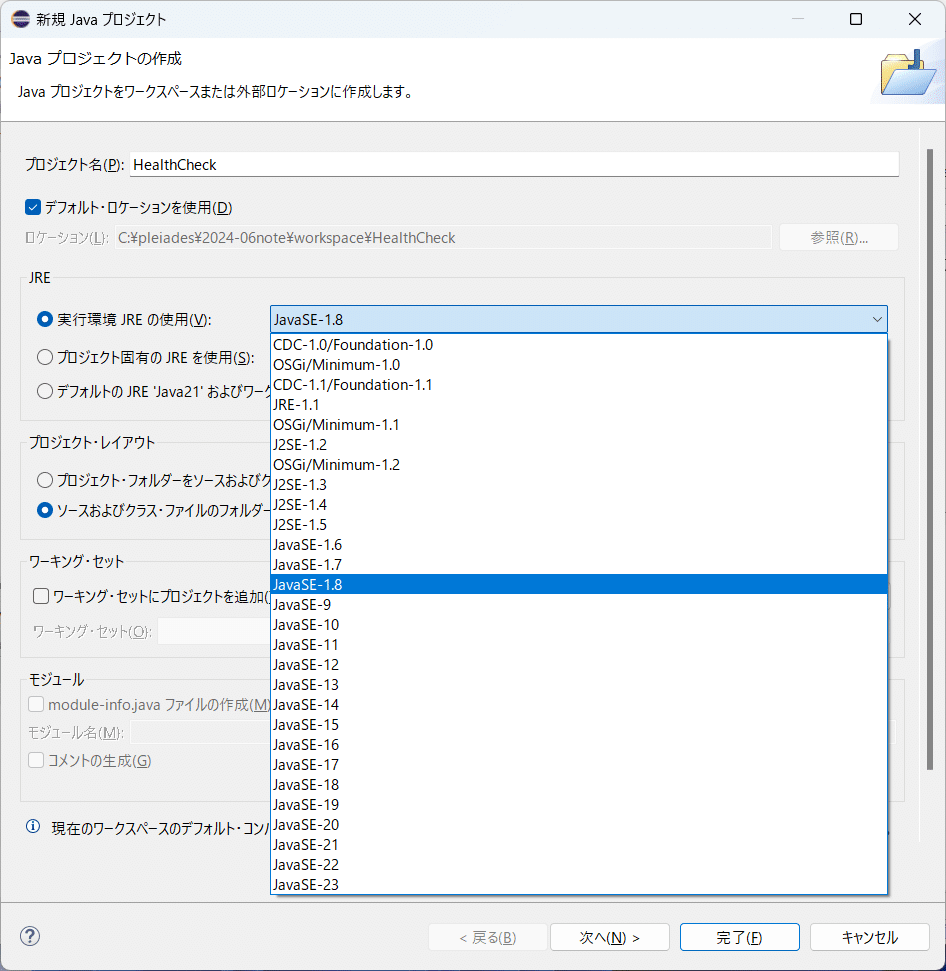This screenshot has width=946, height=971.
Task: Select JavaSE-10 list entry
Action: pos(578,625)
